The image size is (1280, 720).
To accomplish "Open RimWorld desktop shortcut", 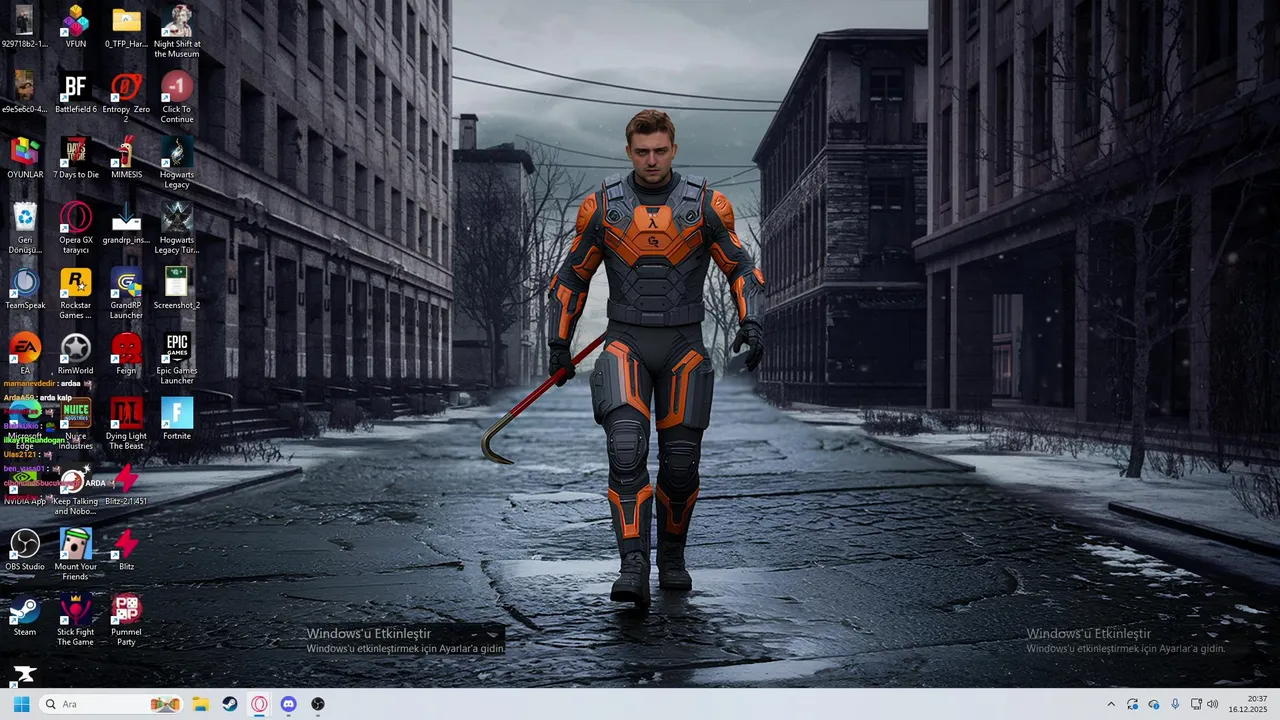I will pyautogui.click(x=75, y=354).
